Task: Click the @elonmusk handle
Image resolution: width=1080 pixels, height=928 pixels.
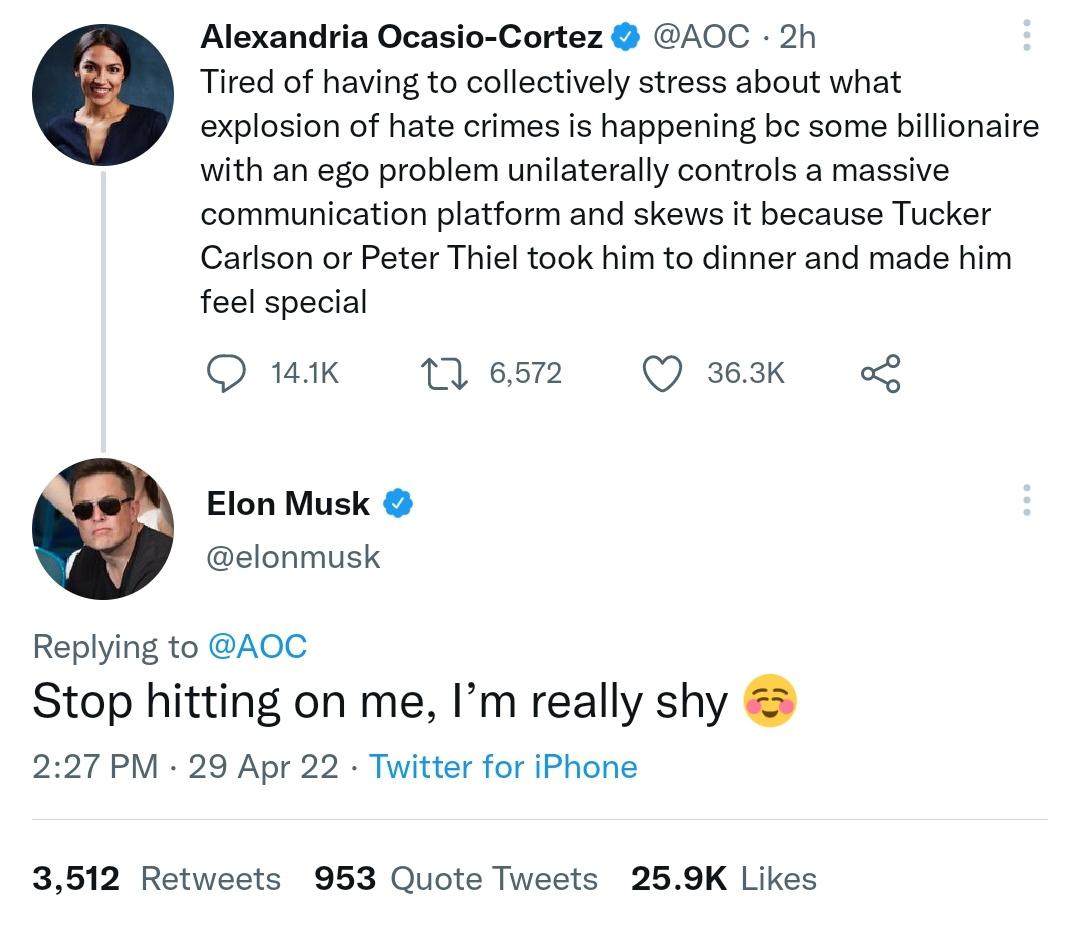Action: click(x=293, y=557)
